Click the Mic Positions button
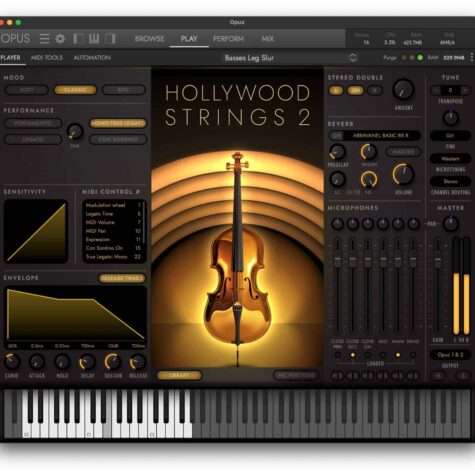Viewport: 475px width, 475px height. tap(296, 375)
